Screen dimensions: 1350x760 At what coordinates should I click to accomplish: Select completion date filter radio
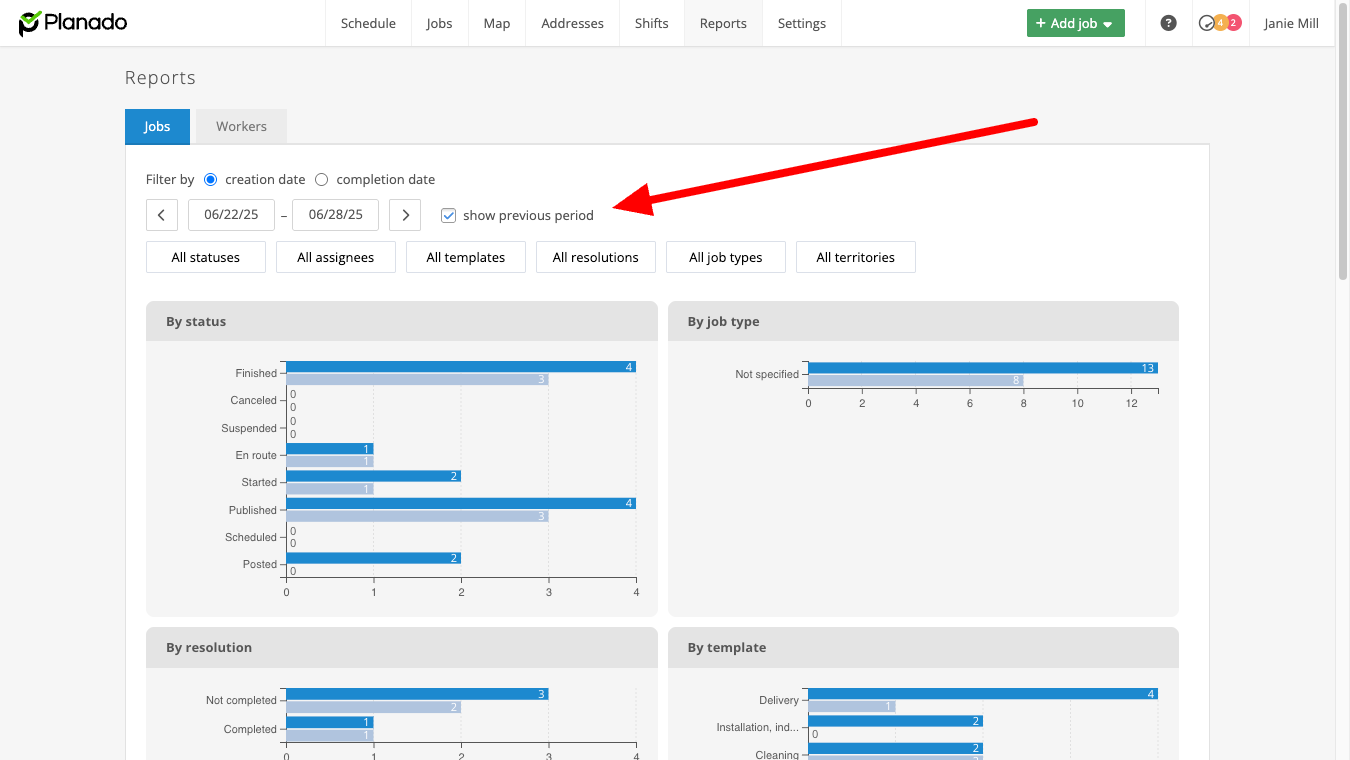pyautogui.click(x=321, y=180)
